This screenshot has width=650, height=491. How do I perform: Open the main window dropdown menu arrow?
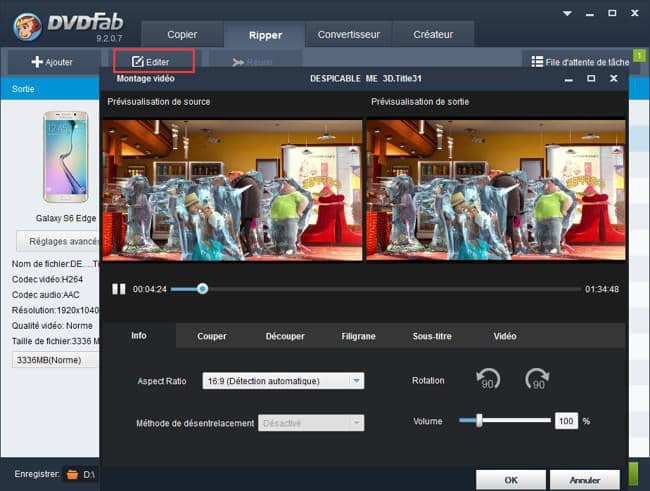pyautogui.click(x=567, y=13)
